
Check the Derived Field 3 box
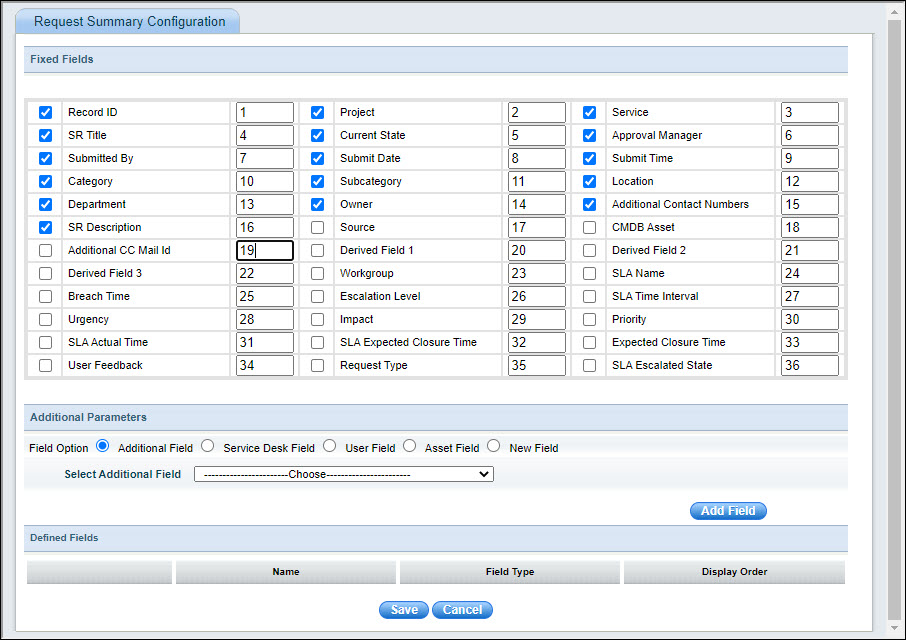point(46,274)
